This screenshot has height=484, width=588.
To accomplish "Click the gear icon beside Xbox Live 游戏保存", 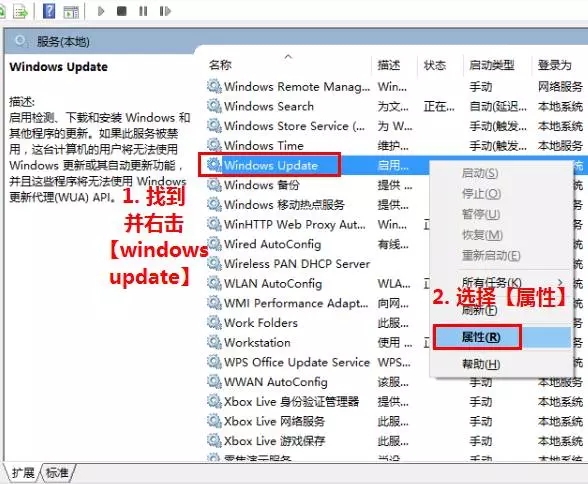I will click(x=214, y=441).
